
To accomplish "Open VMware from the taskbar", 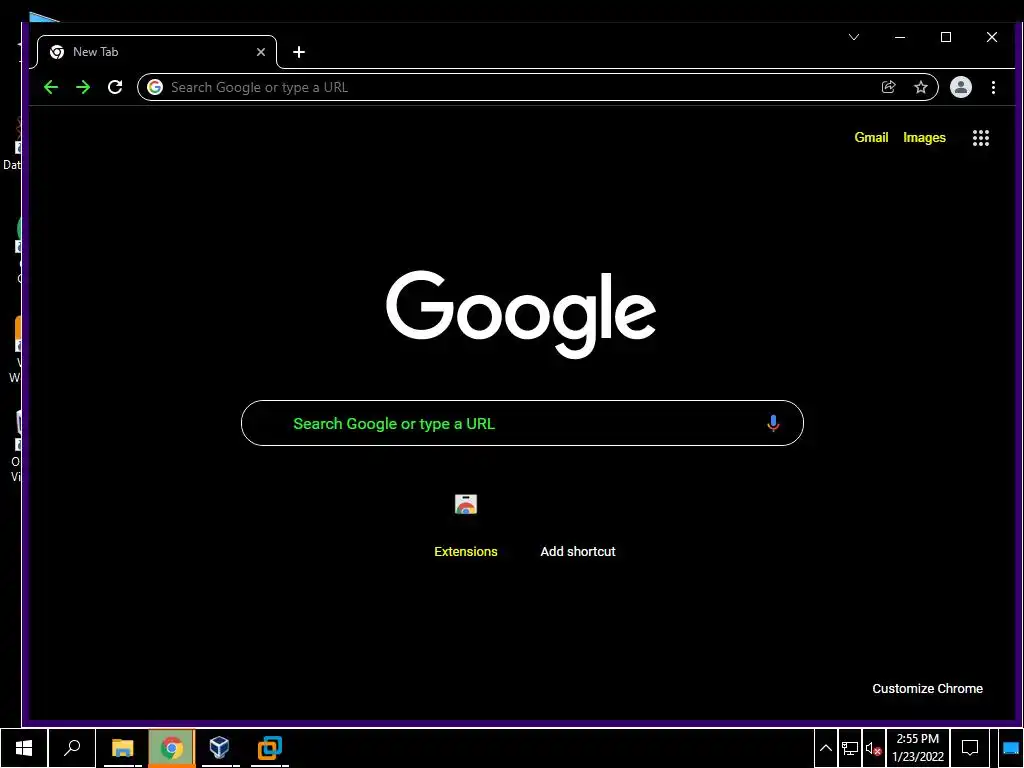I will pyautogui.click(x=269, y=748).
